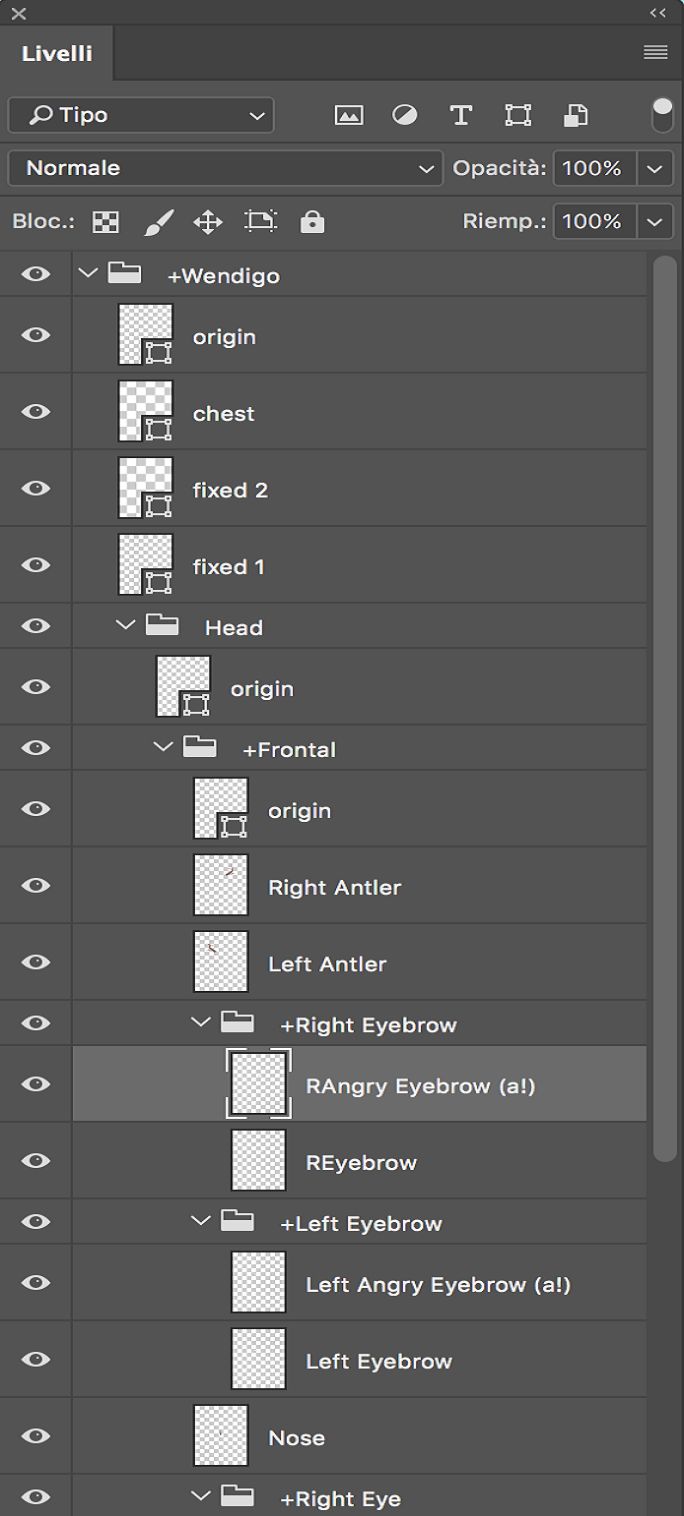Open the Livelli panel menu
Screen dimensions: 684x1516
click(655, 52)
